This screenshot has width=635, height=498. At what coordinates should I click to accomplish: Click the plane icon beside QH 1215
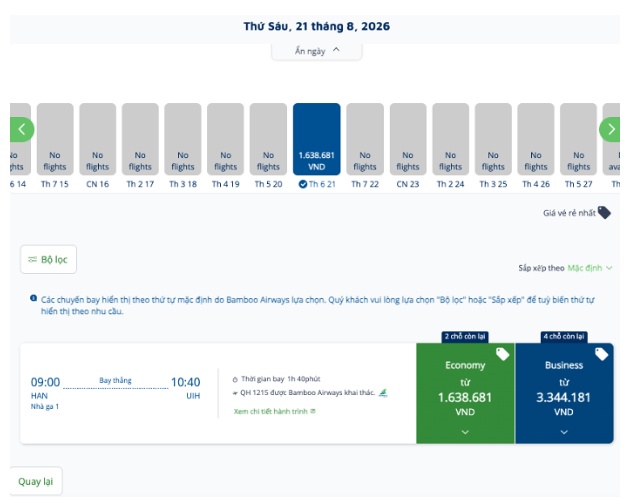tap(235, 393)
